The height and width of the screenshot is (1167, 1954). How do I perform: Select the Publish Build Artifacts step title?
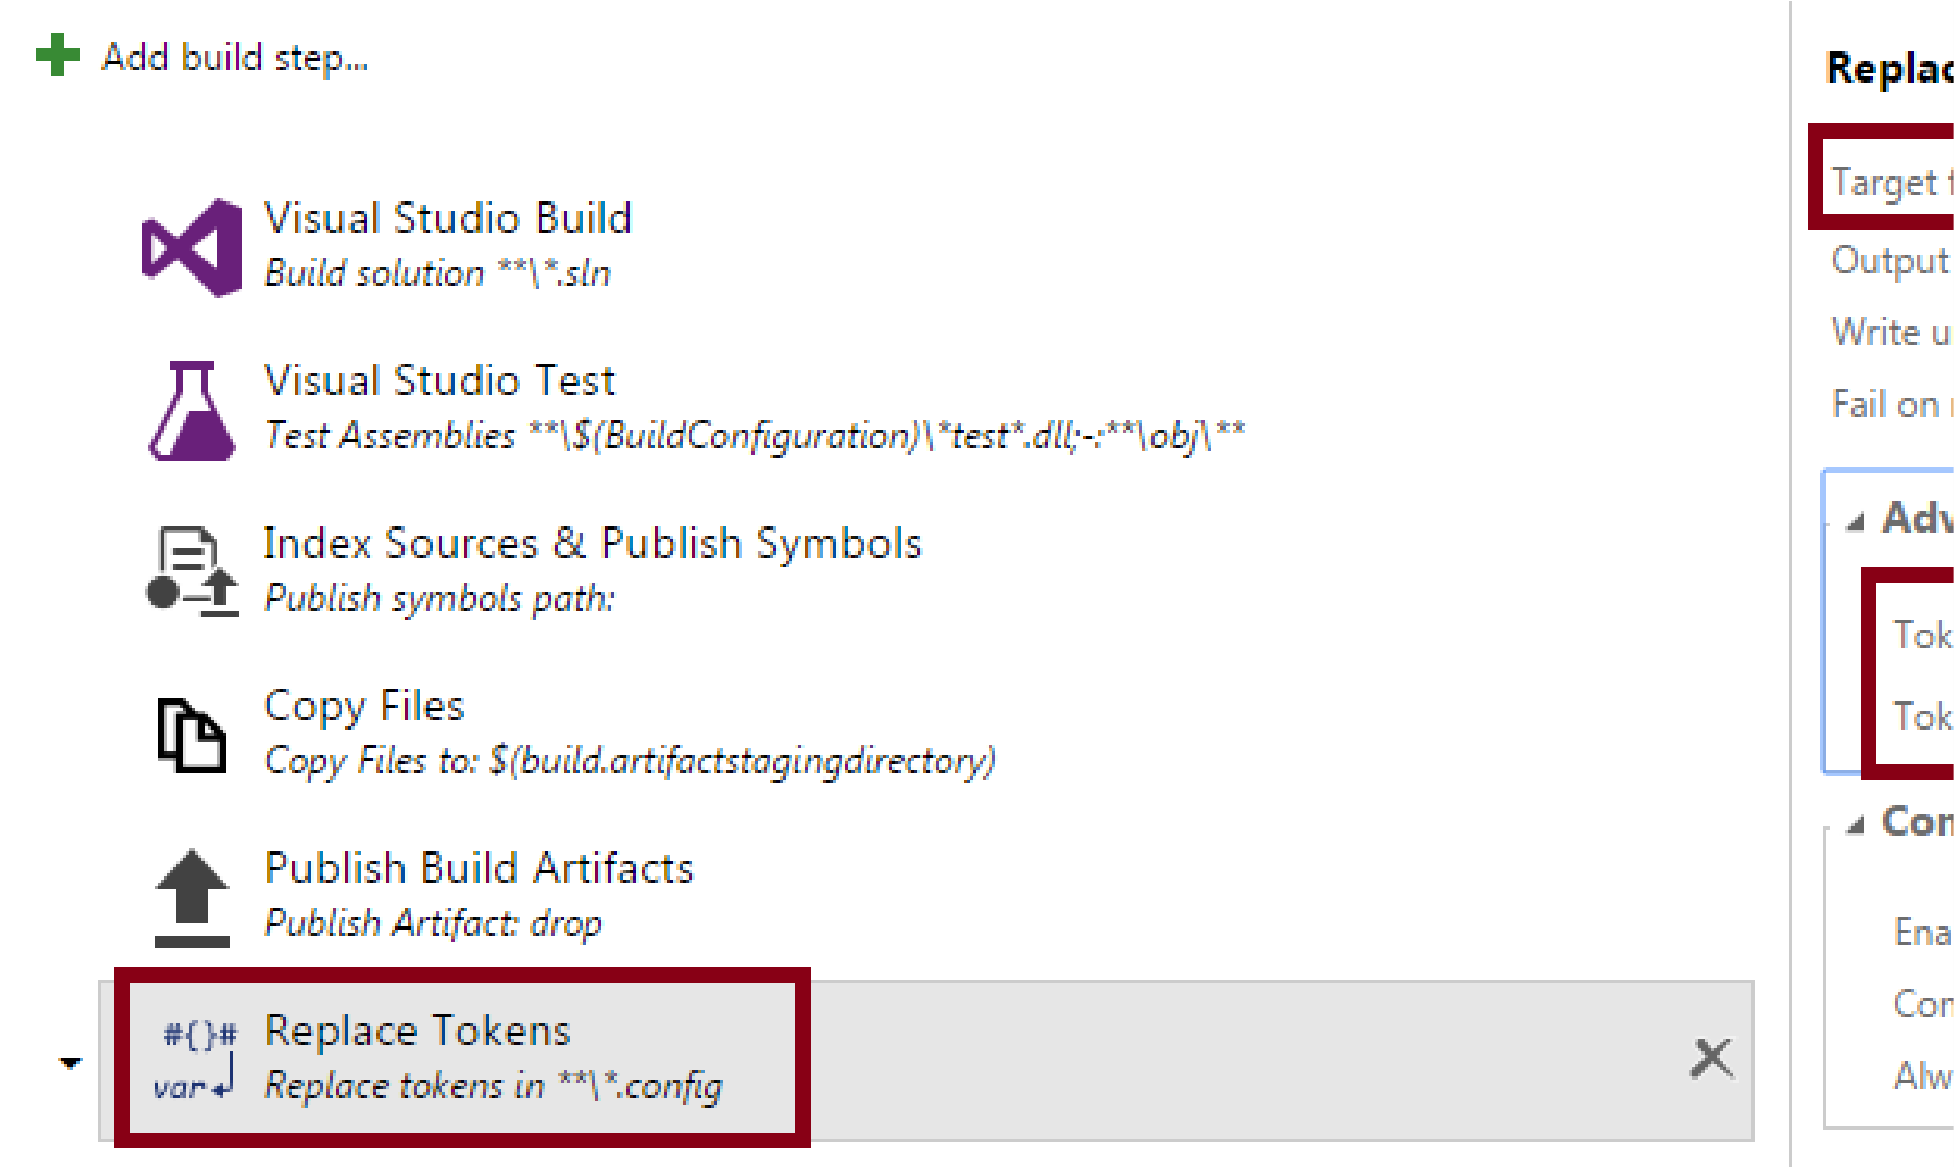click(479, 867)
